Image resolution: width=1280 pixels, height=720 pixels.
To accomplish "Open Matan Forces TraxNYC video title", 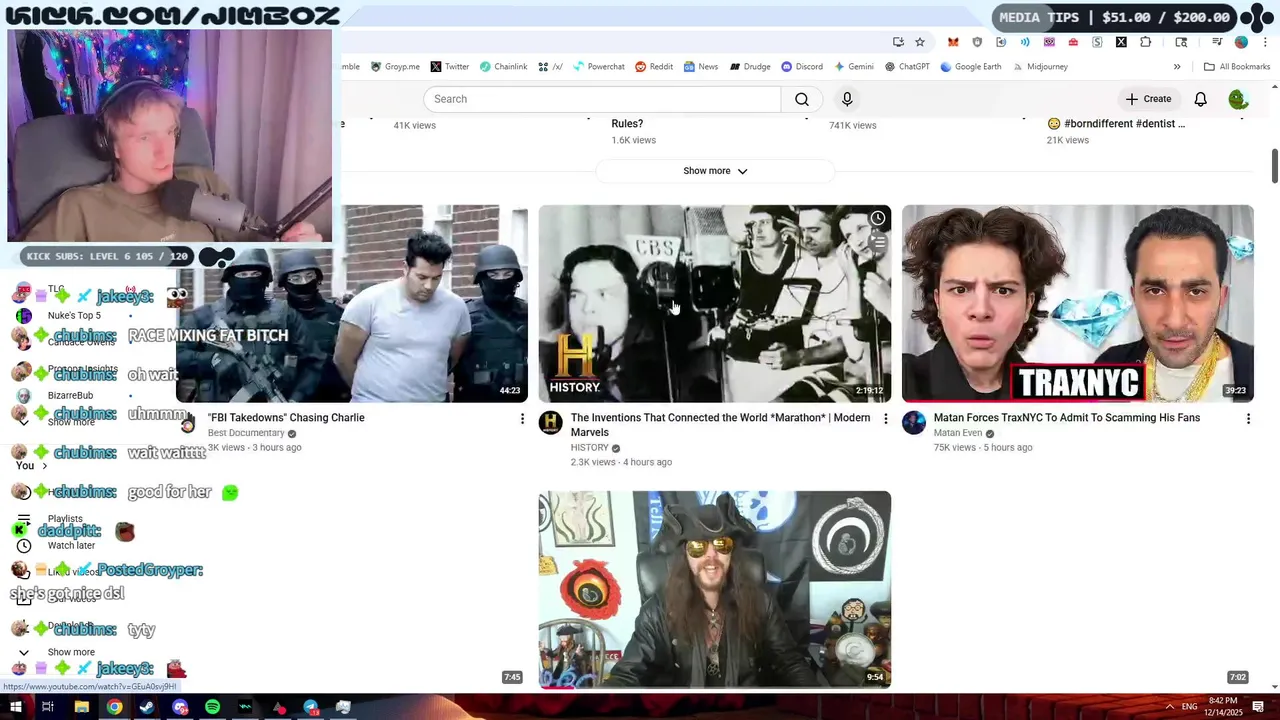I will [x=1067, y=418].
